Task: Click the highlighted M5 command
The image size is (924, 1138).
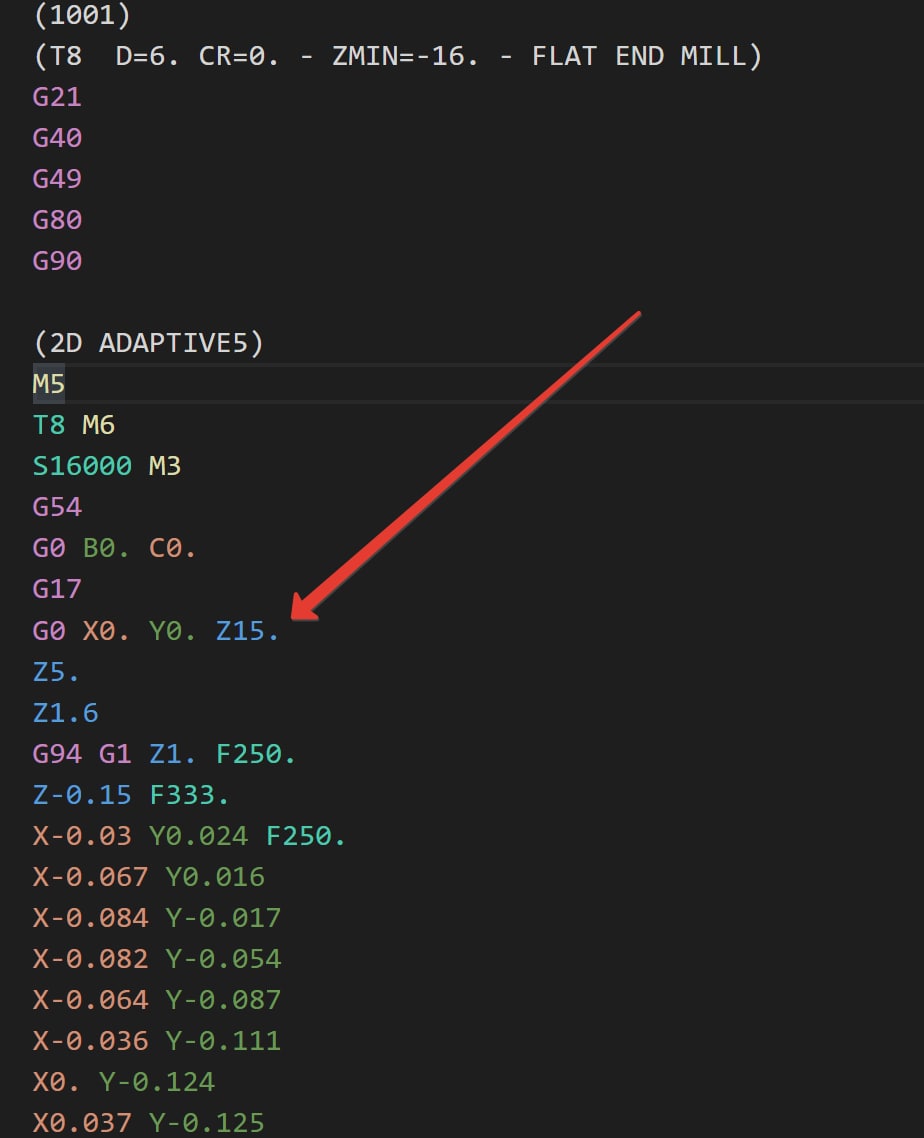Action: 49,384
